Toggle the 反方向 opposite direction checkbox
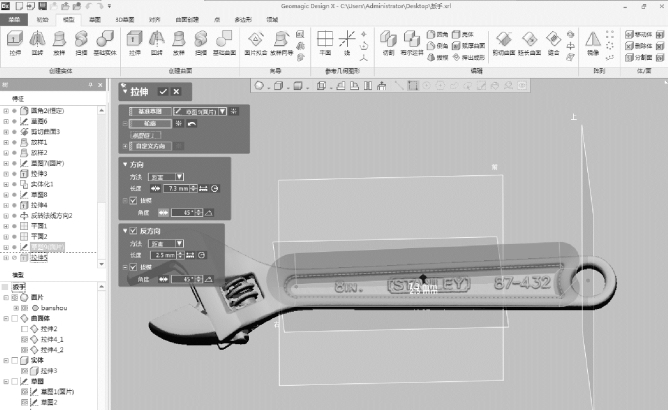This screenshot has height=410, width=668. 133,231
